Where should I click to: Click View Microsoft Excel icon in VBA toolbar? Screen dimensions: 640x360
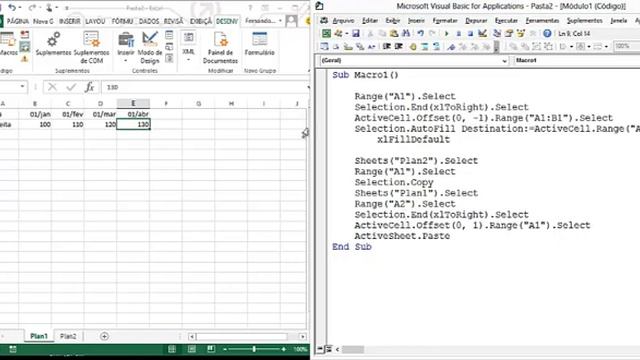326,33
